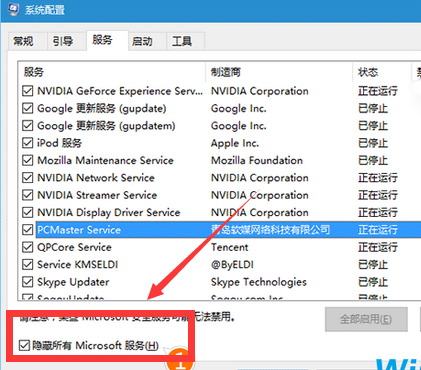This screenshot has height=370, width=421.
Task: Toggle 隐藏所有 Microsoft 服务 checkbox
Action: click(24, 345)
